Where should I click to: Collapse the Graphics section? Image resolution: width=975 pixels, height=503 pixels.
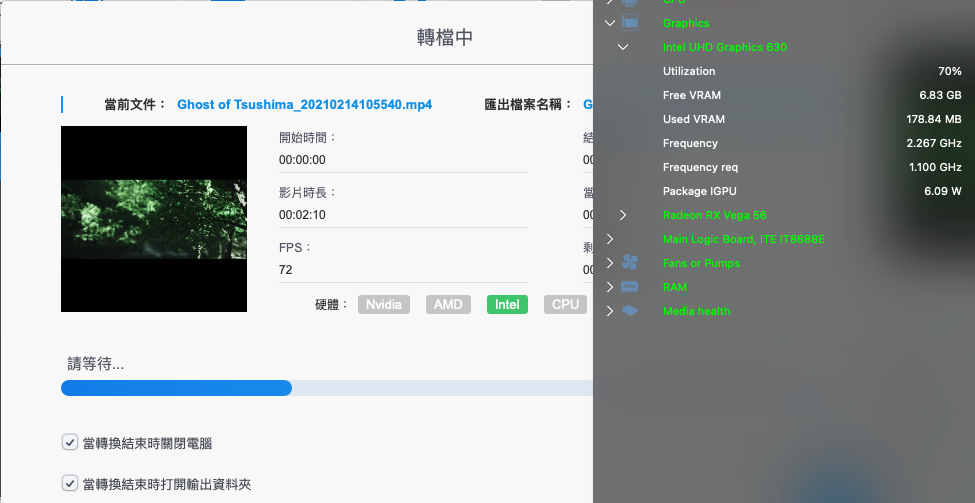610,23
